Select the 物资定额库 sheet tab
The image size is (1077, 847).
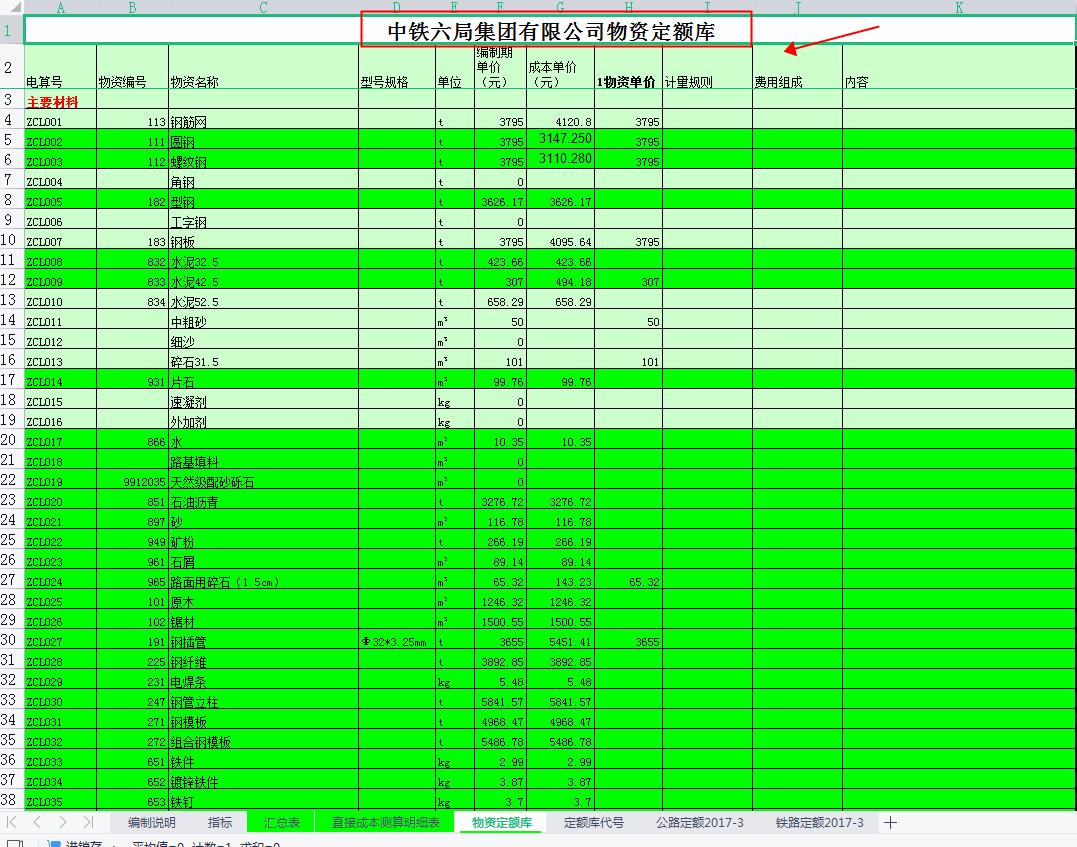pyautogui.click(x=502, y=822)
